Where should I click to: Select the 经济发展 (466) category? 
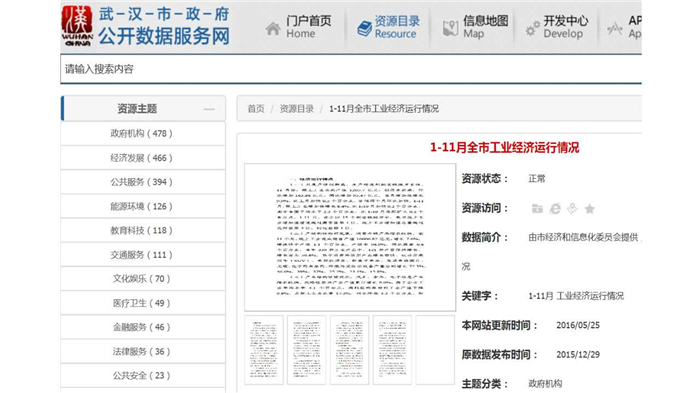143,158
